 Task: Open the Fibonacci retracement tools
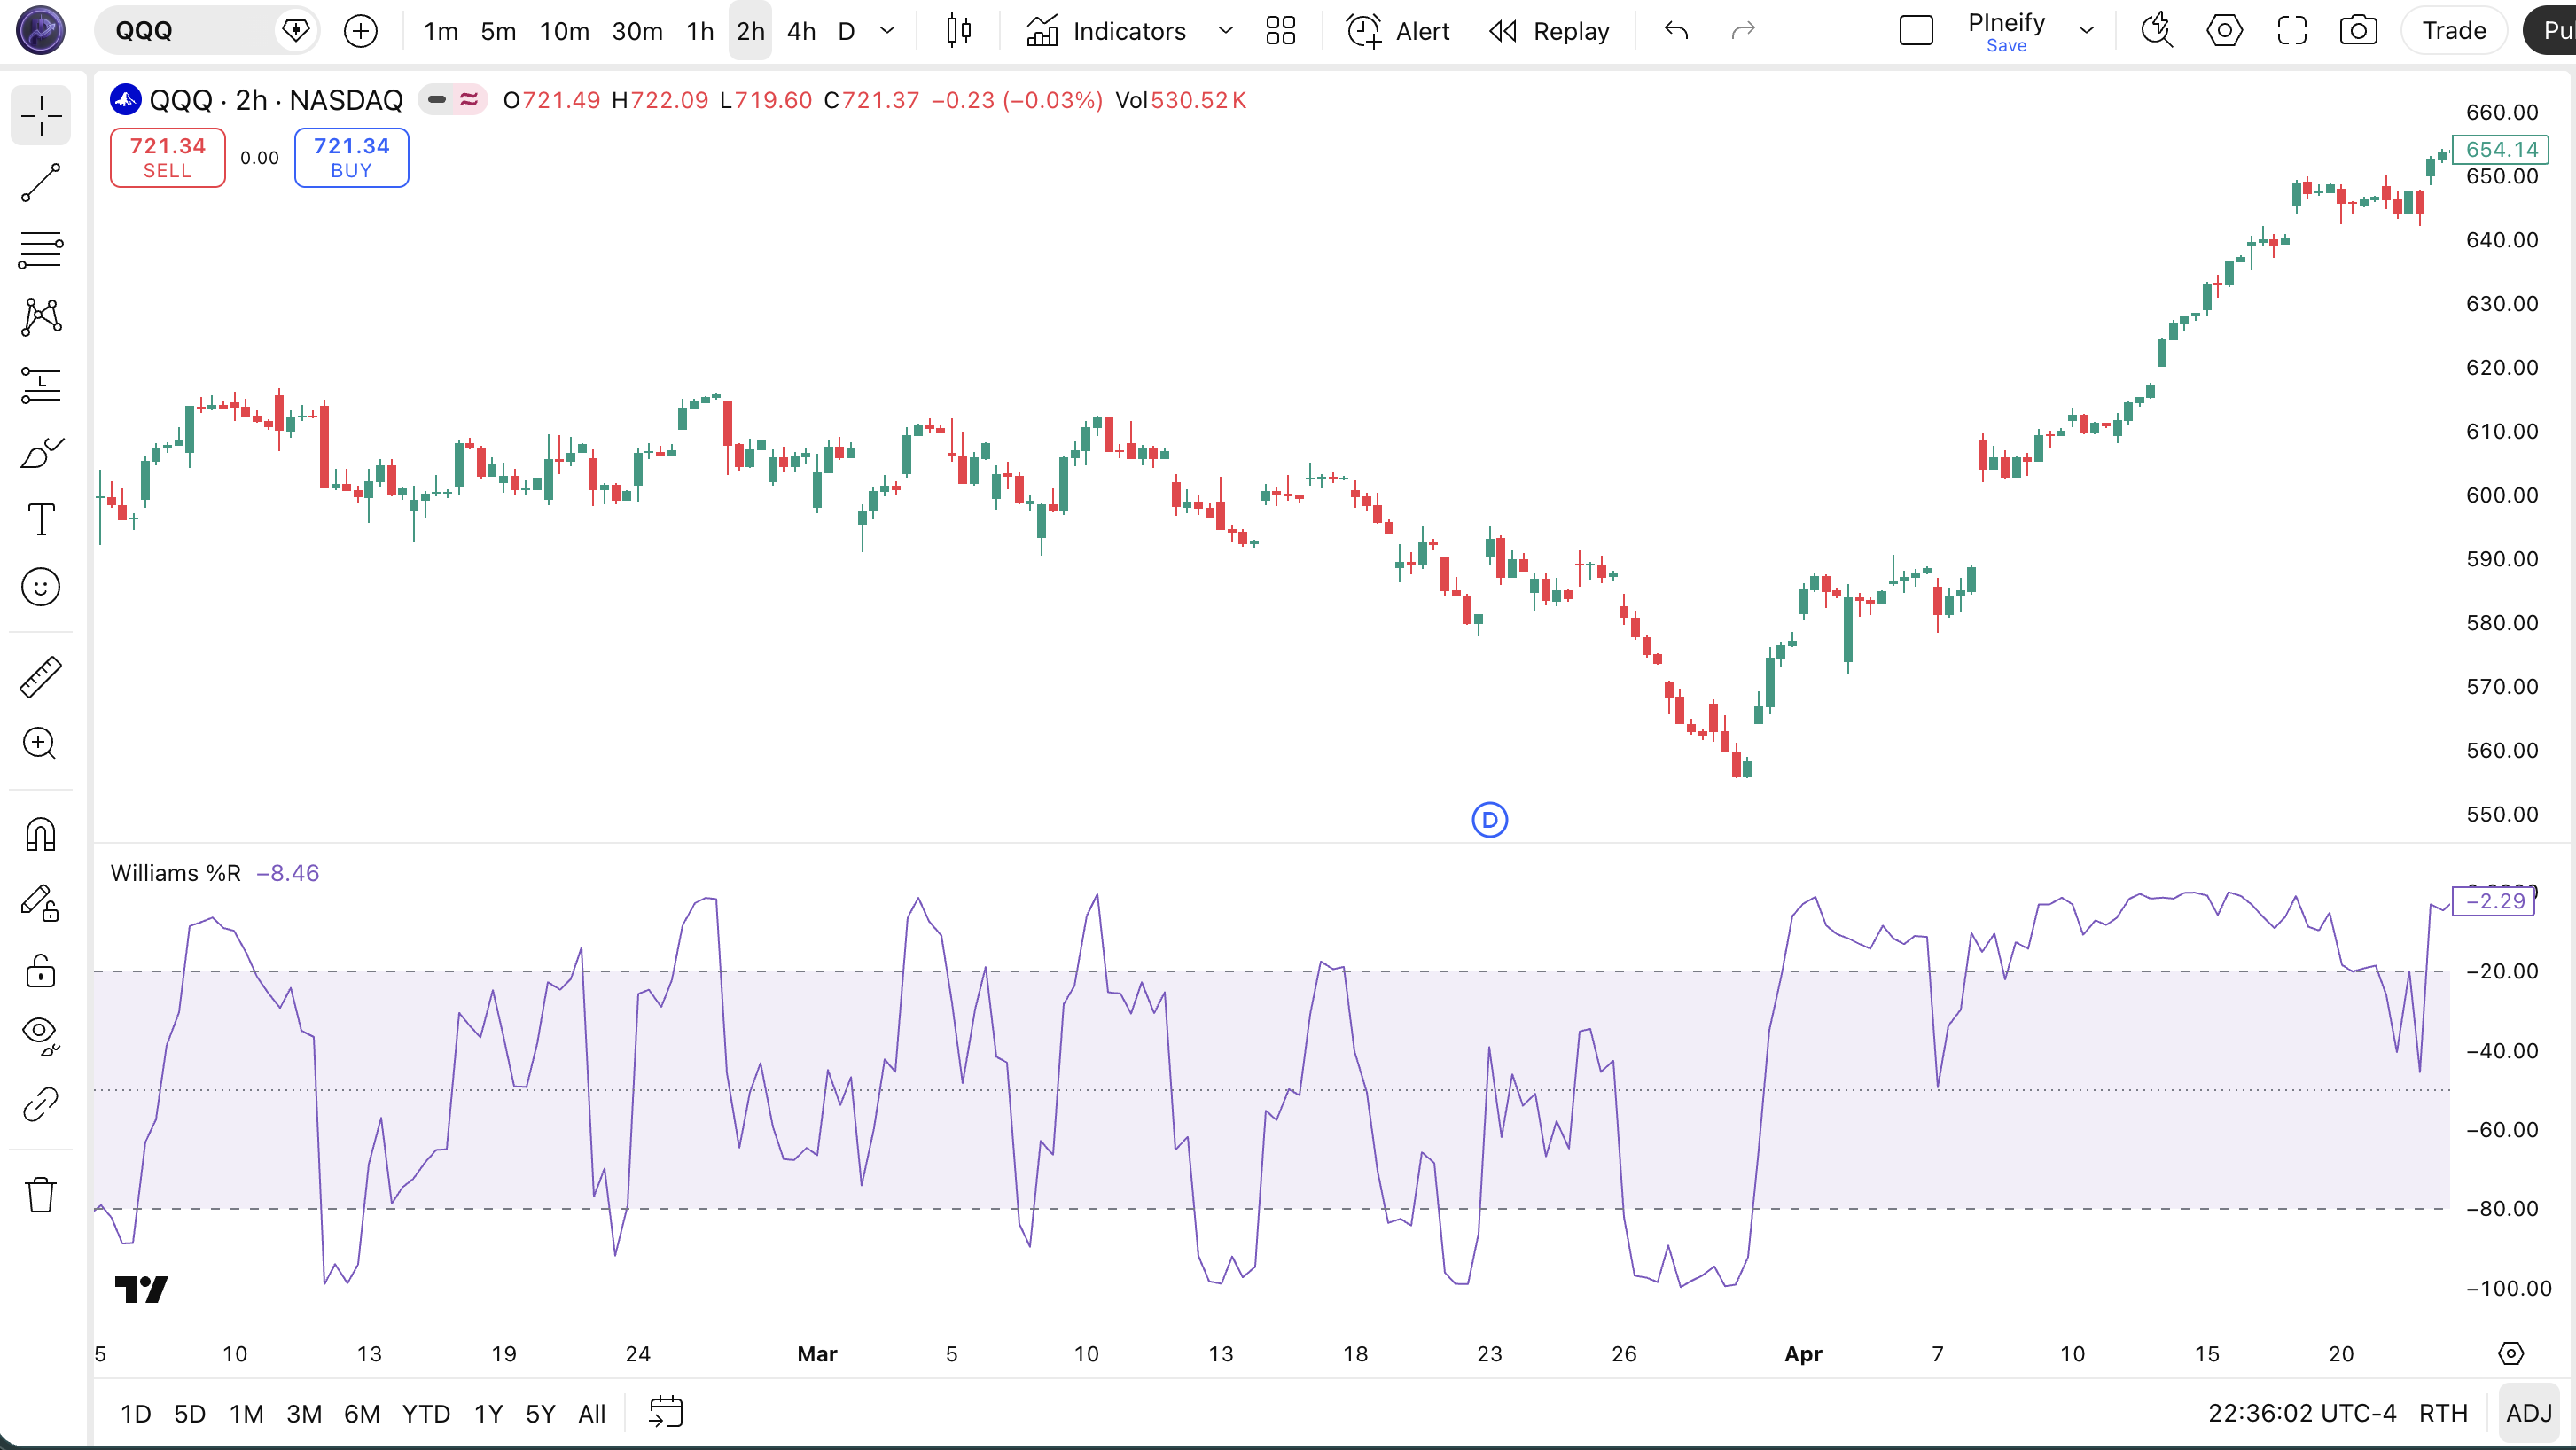coord(41,250)
